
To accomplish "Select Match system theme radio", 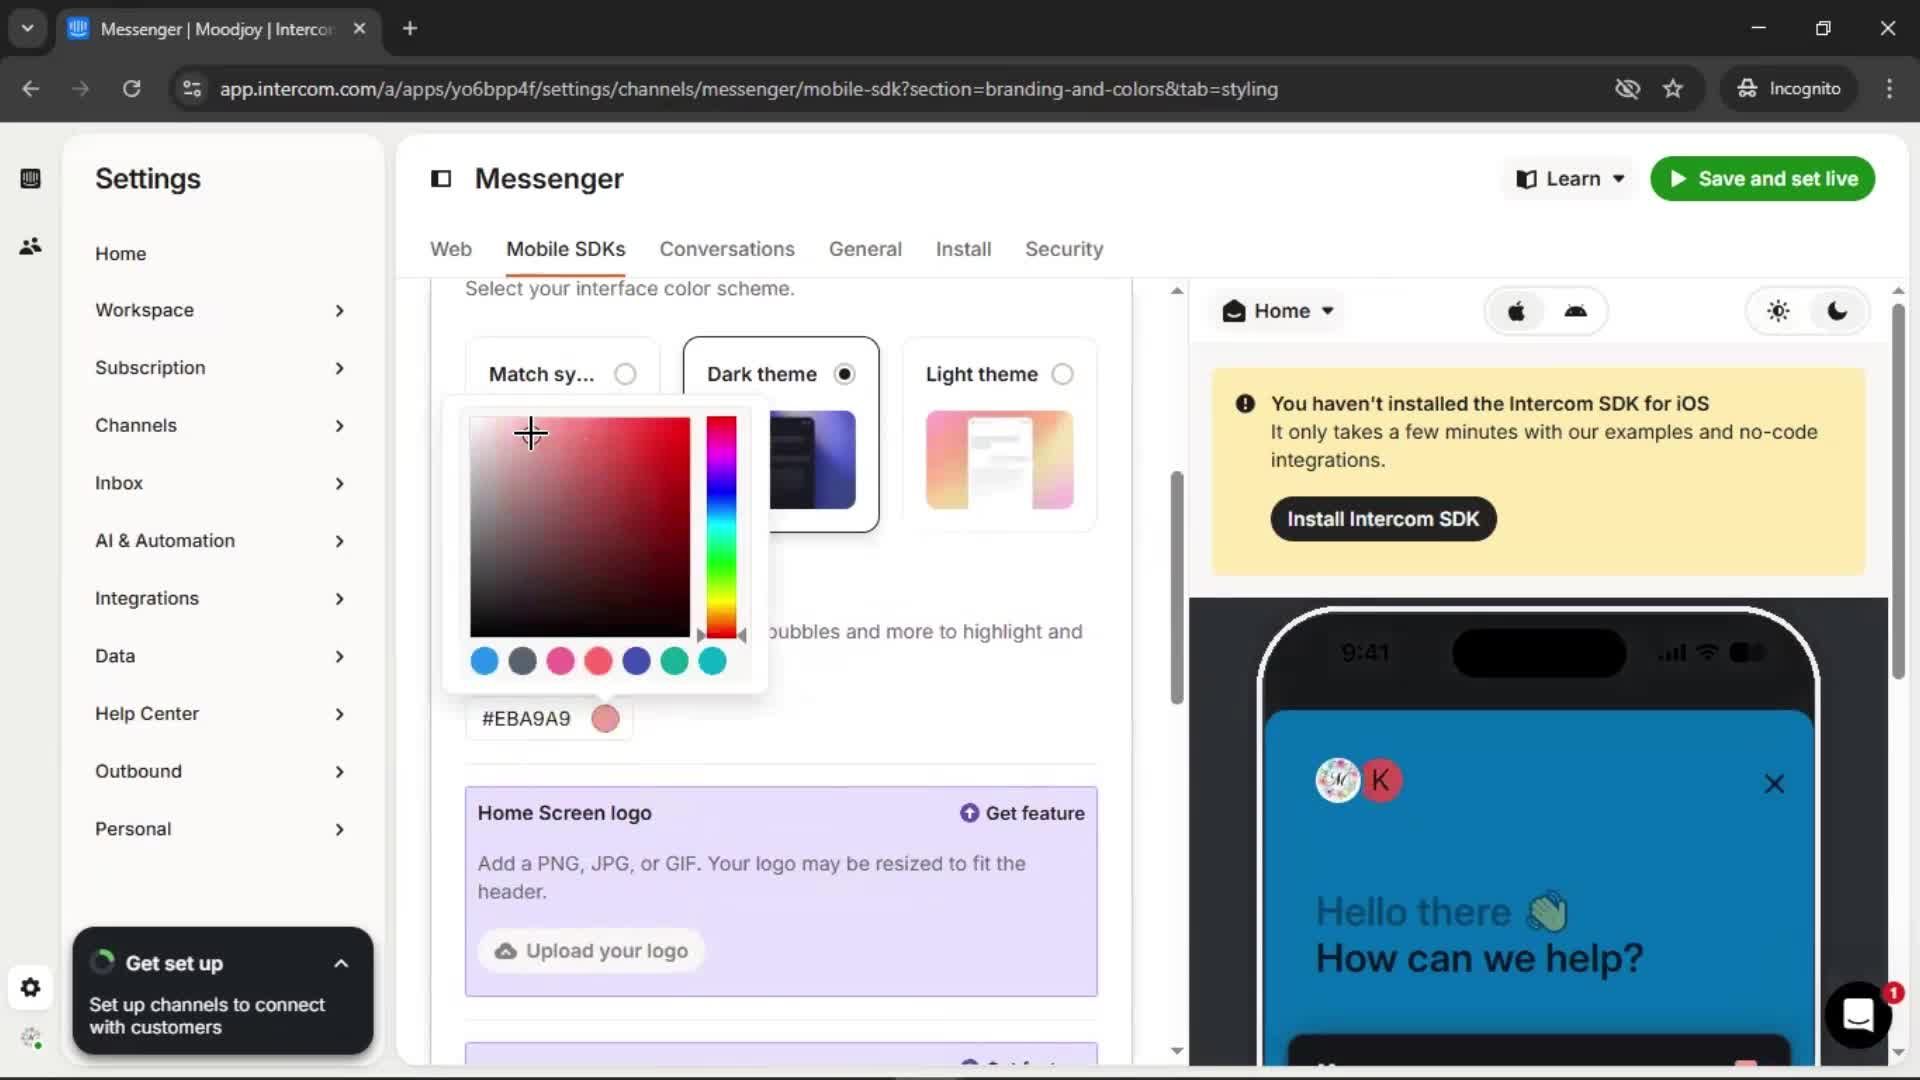I will tap(625, 374).
